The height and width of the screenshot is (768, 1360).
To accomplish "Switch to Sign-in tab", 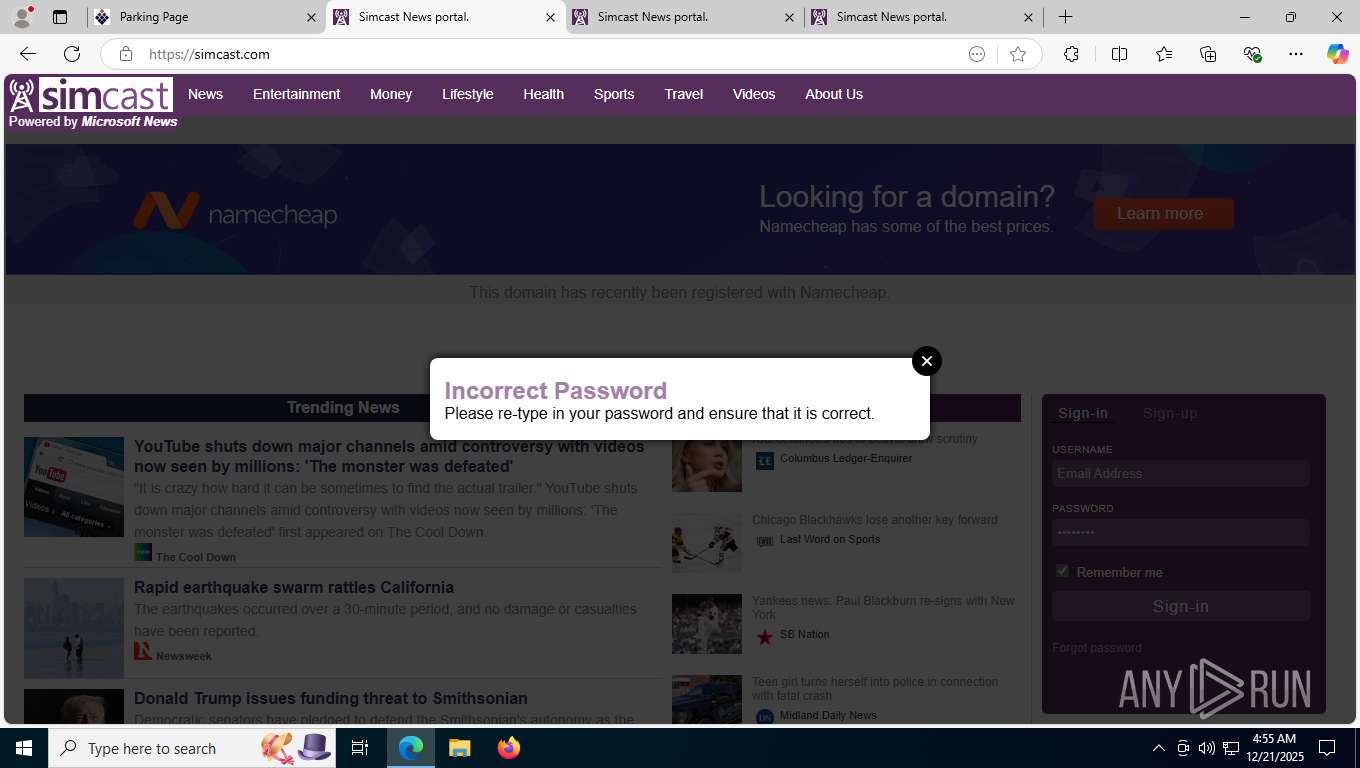I will 1083,413.
